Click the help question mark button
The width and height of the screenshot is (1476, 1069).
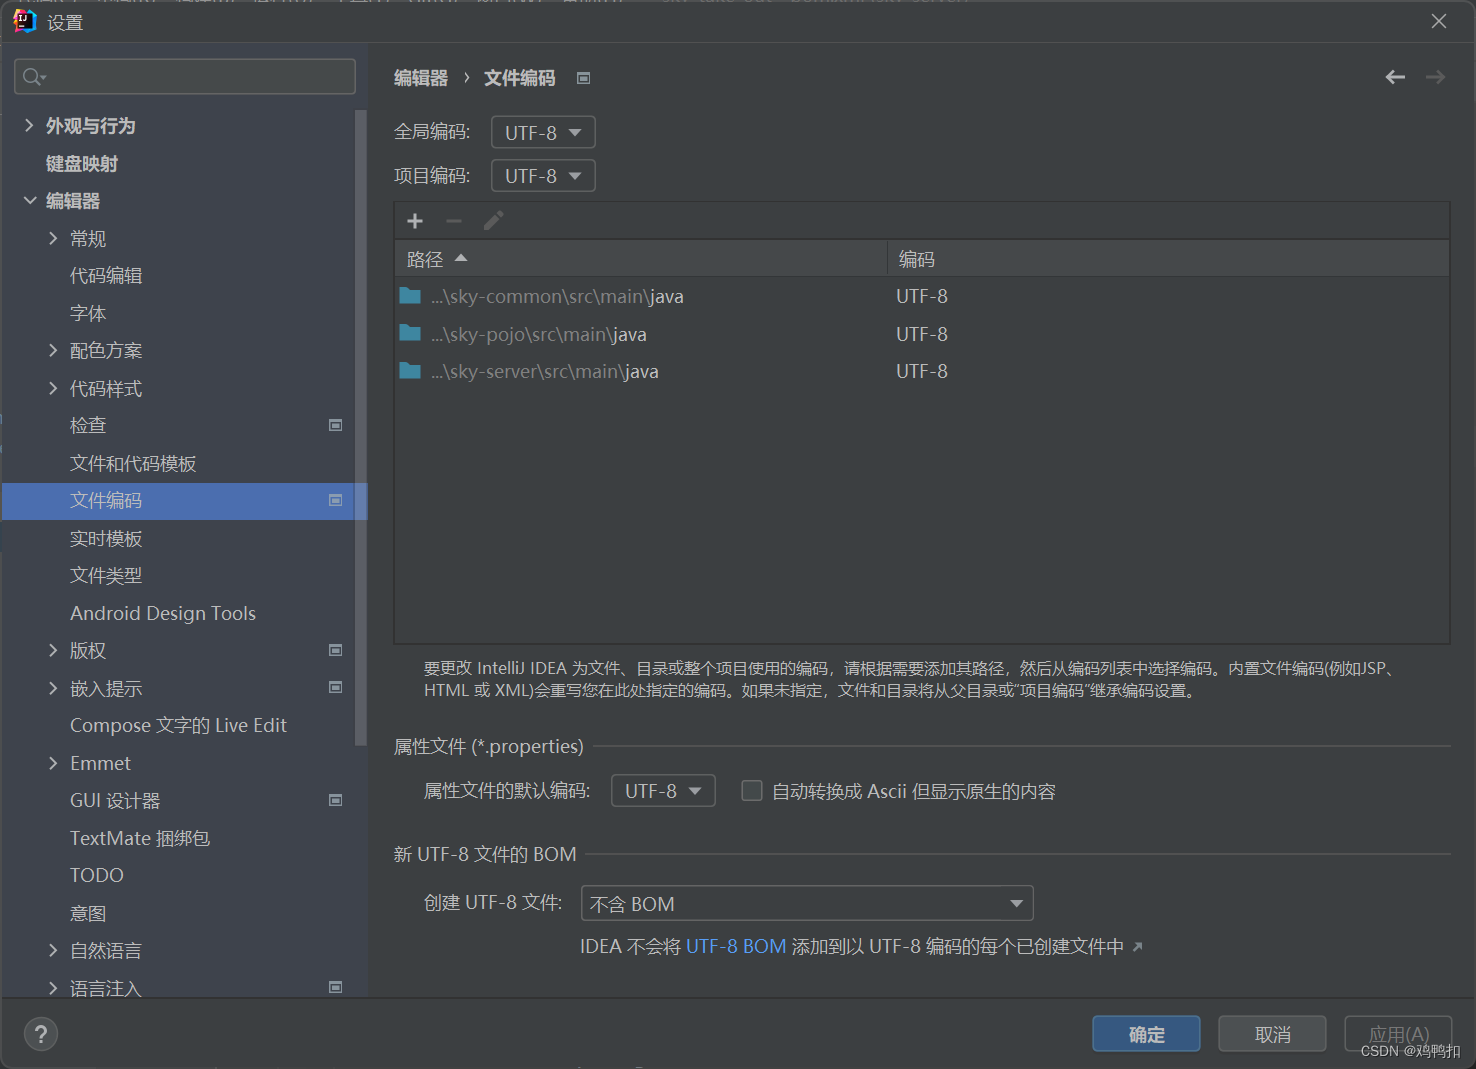(41, 1034)
